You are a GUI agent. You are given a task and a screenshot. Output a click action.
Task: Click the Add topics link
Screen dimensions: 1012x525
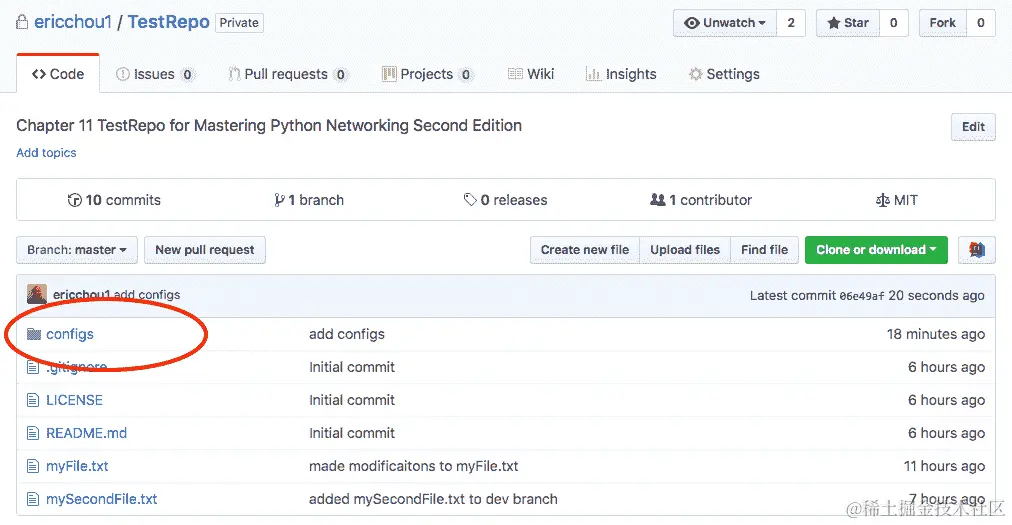(46, 153)
